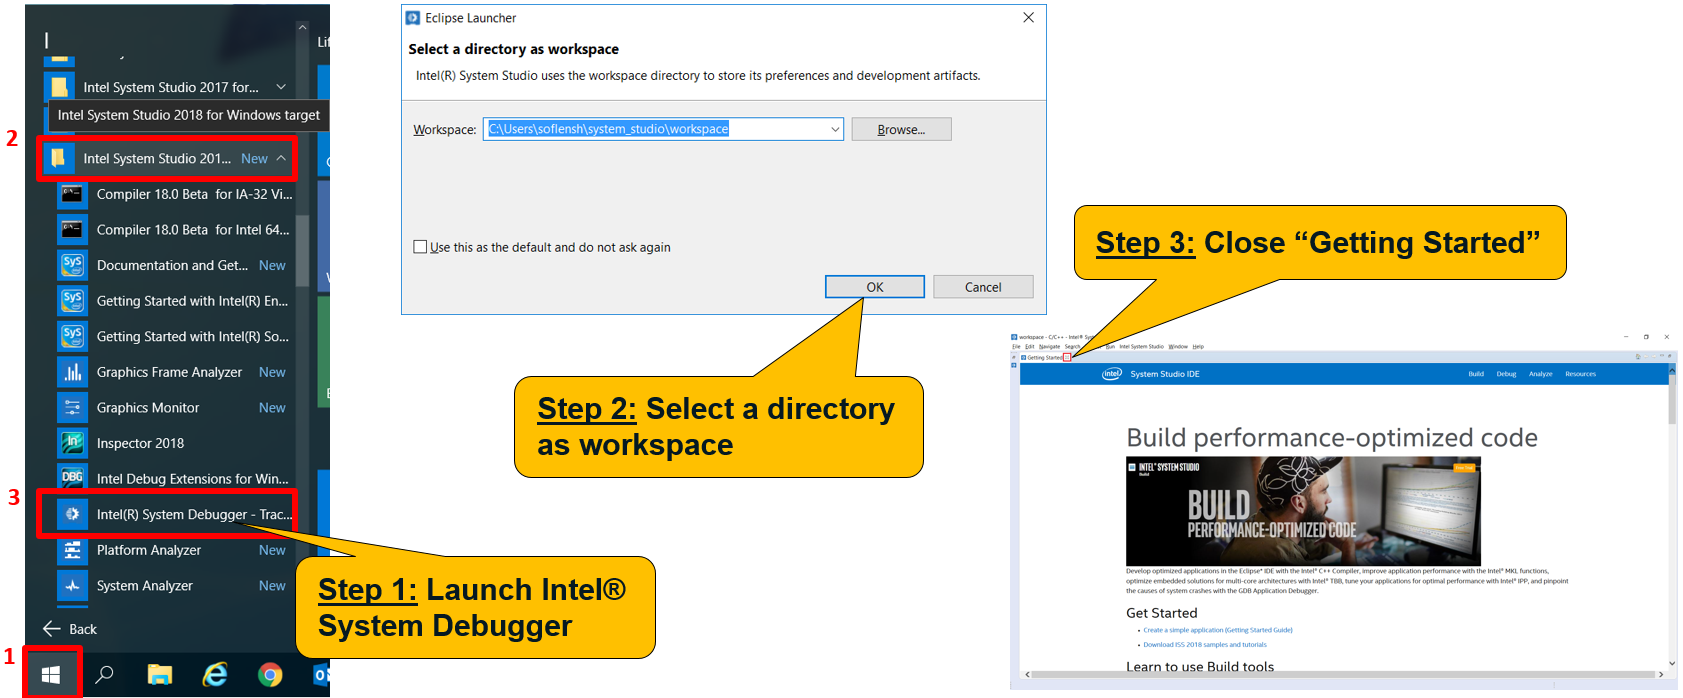Collapse the Intel System Studio 201... folder chevron
The height and width of the screenshot is (698, 1683).
pyautogui.click(x=281, y=158)
